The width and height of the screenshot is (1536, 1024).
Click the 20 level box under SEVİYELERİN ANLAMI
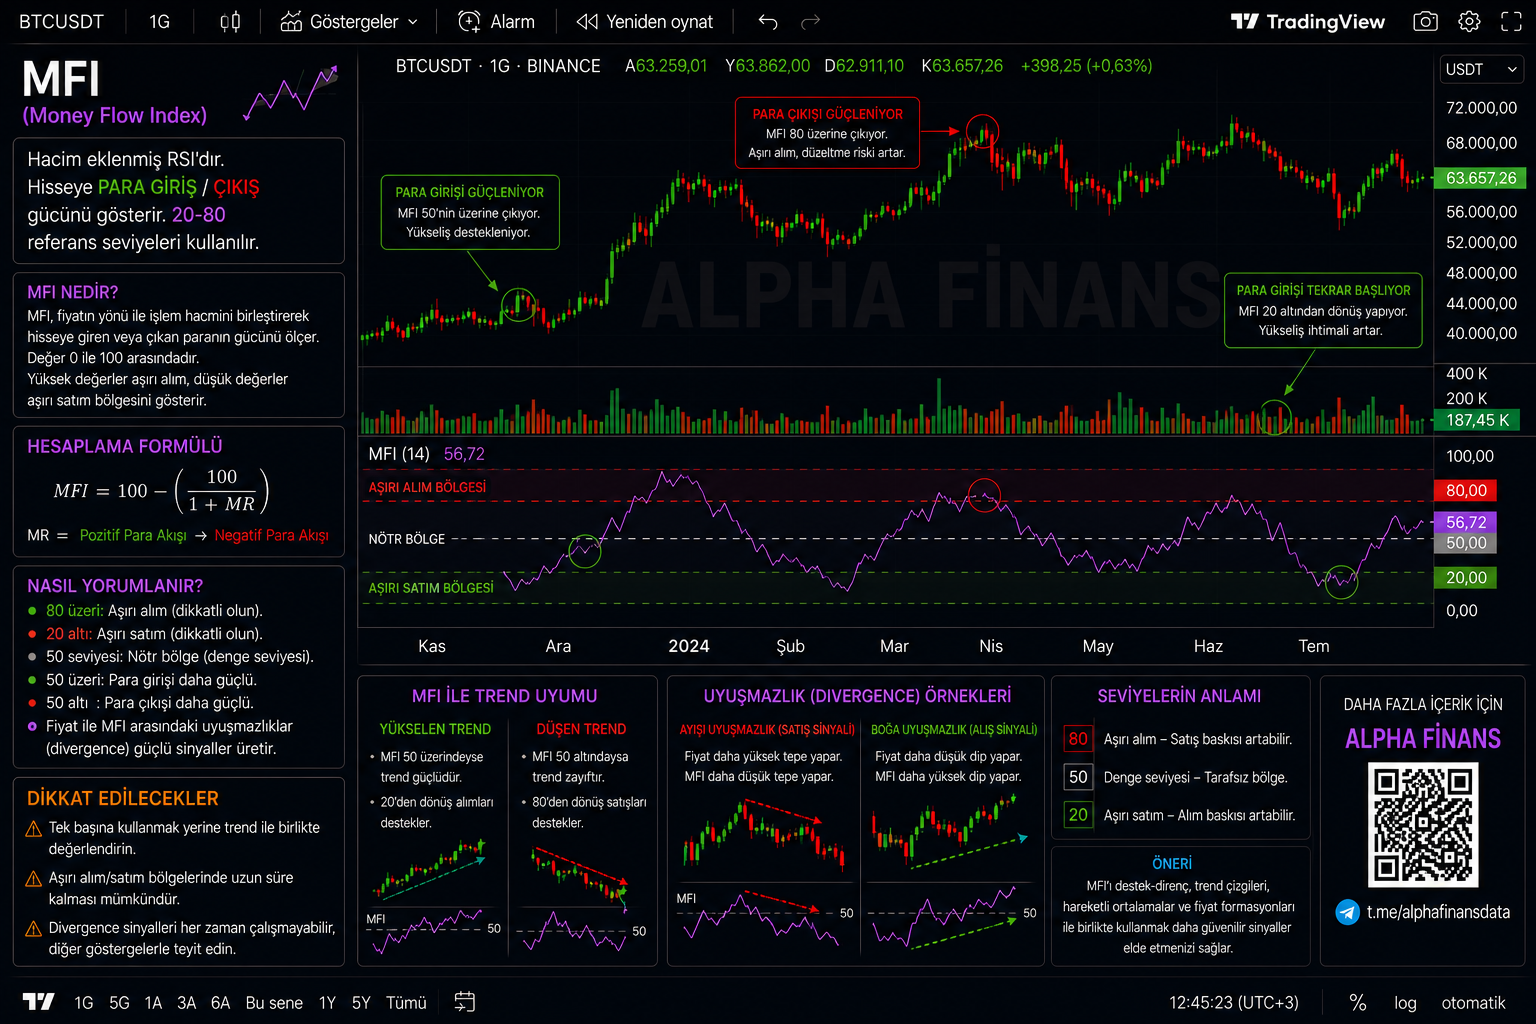(x=1078, y=815)
